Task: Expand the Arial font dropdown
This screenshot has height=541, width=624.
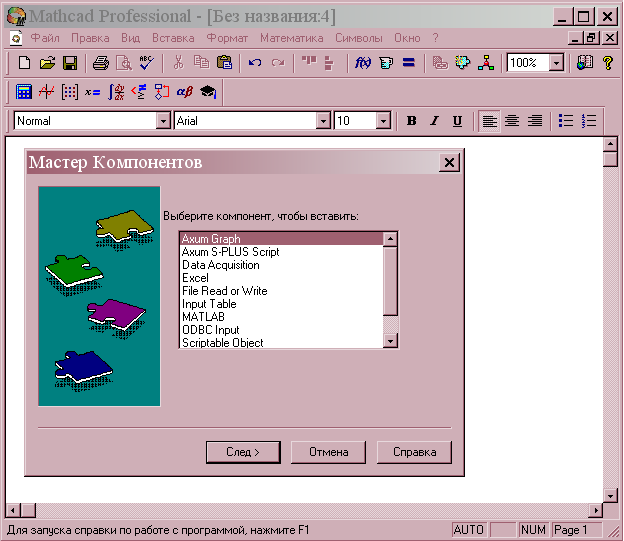Action: pyautogui.click(x=323, y=121)
